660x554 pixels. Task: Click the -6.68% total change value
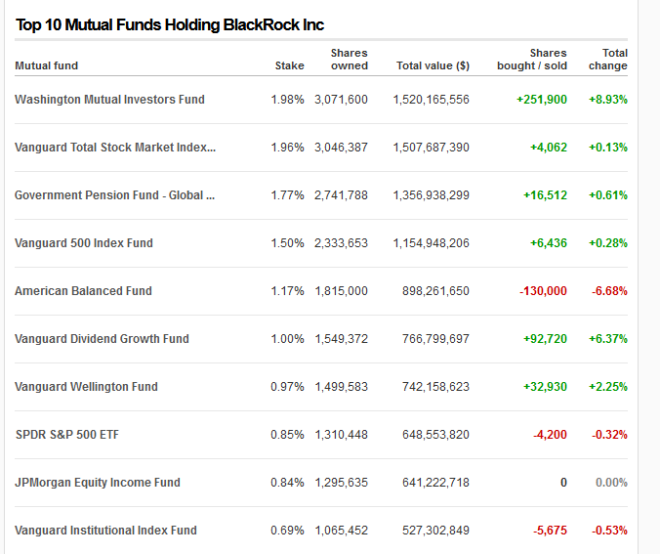608,291
